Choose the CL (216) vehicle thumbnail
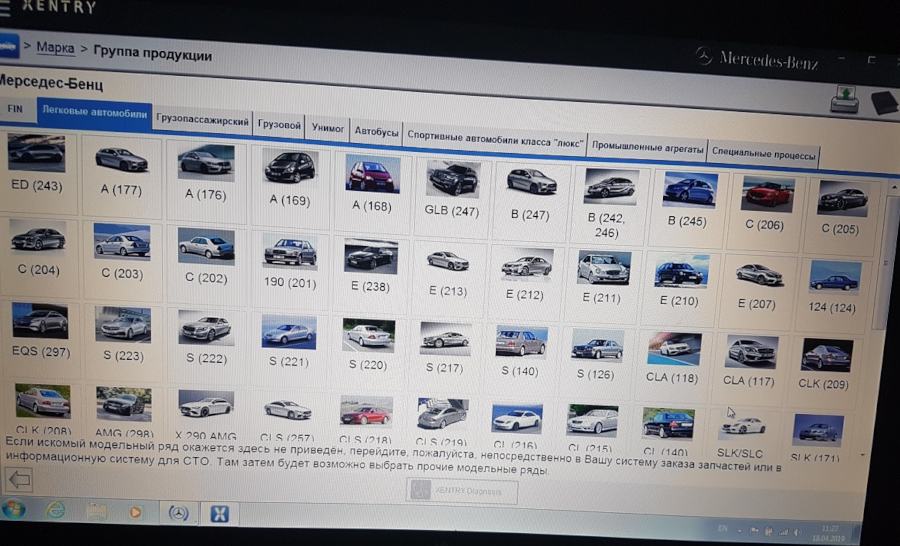This screenshot has height=546, width=900. [x=517, y=427]
